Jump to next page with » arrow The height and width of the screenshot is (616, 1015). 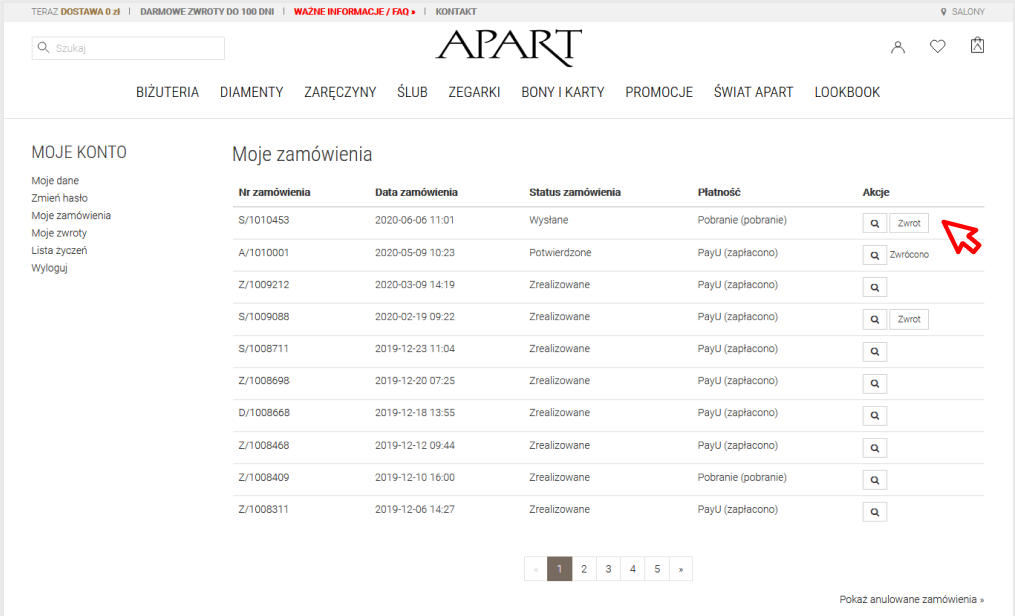[x=681, y=569]
